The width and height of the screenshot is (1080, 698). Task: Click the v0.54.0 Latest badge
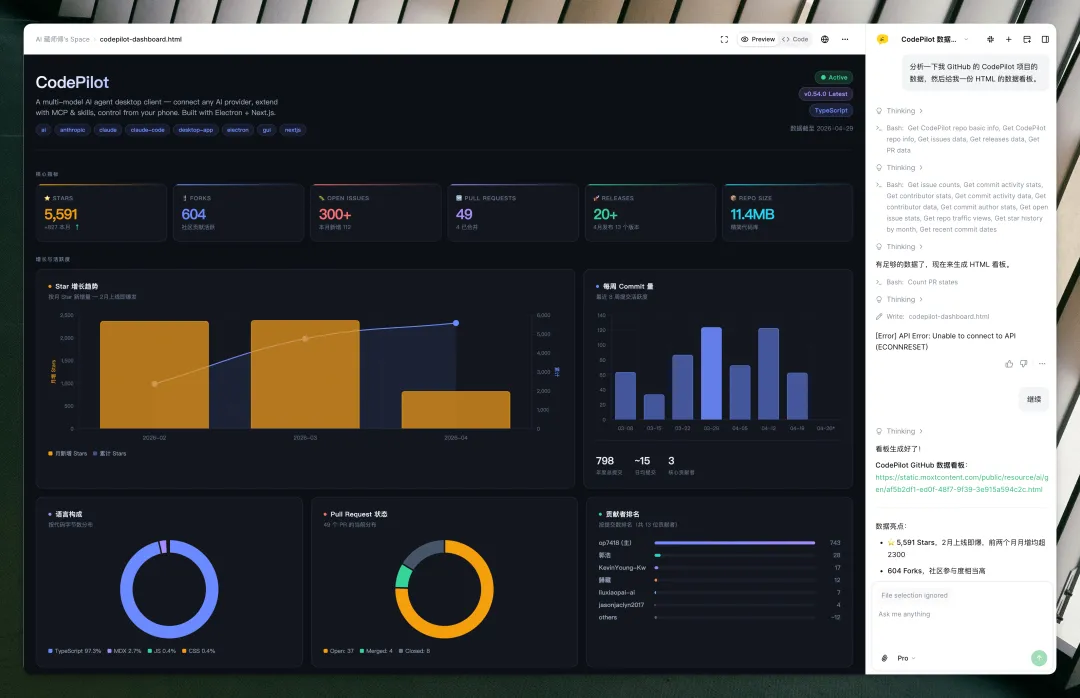click(x=825, y=94)
